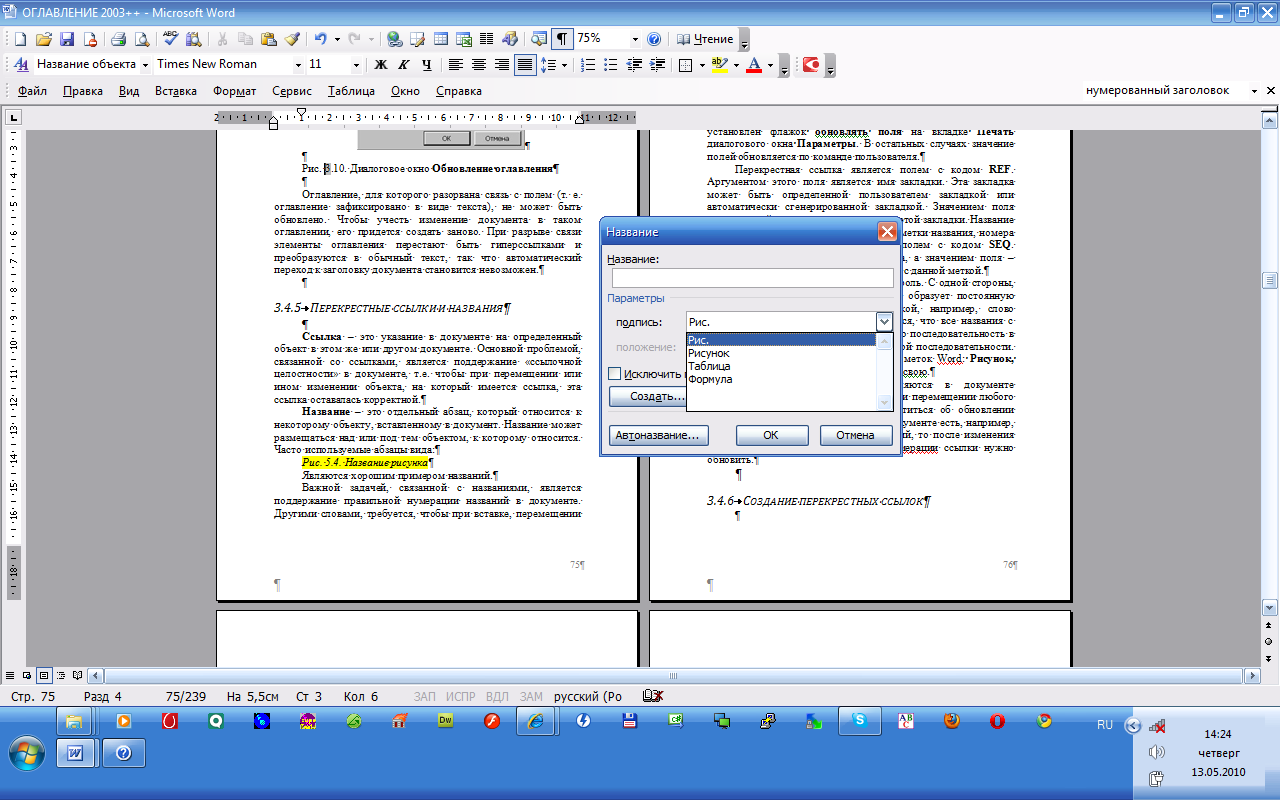Toggle the show paragraph marks ¶ button

563,39
